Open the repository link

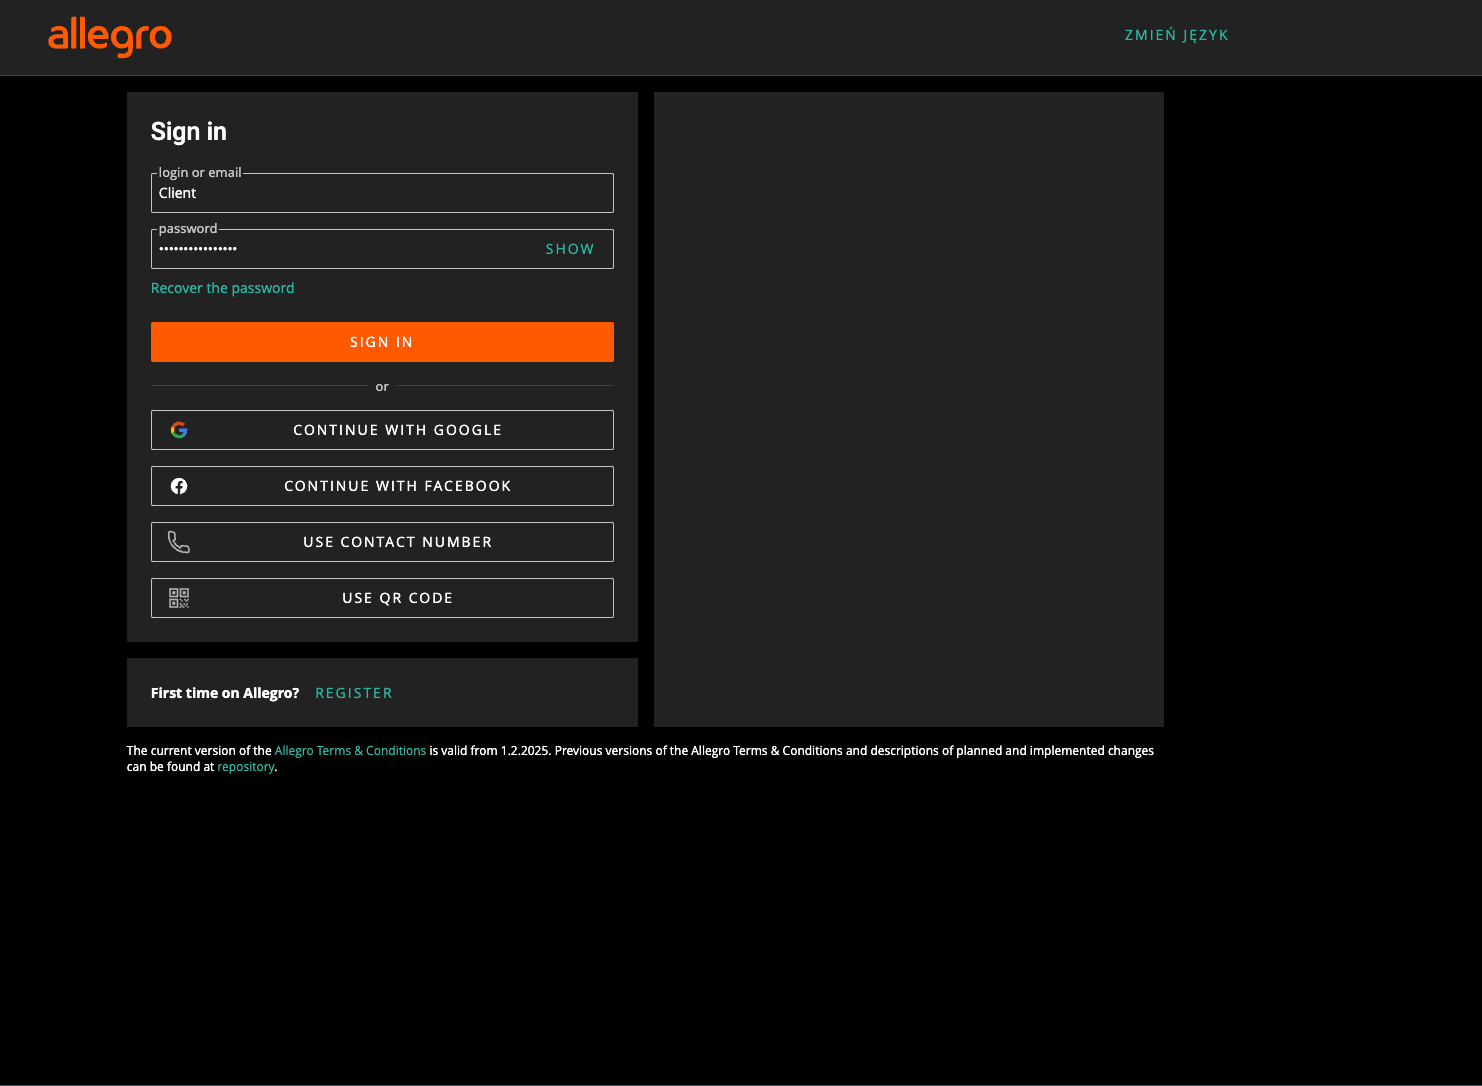[246, 766]
